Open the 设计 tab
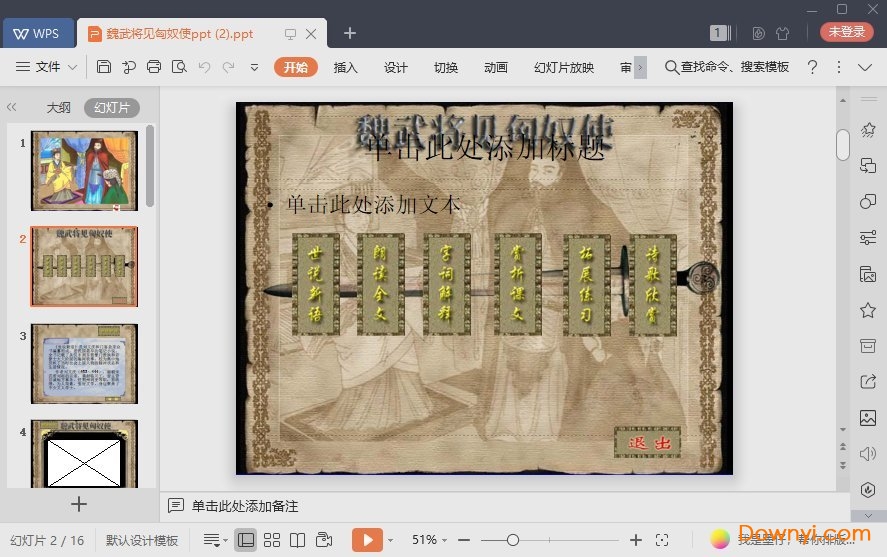Screen dimensions: 887x557 click(x=395, y=67)
